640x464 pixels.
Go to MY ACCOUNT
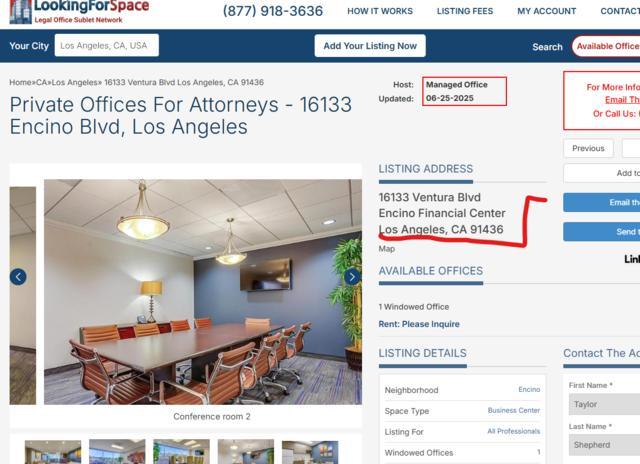pos(547,11)
